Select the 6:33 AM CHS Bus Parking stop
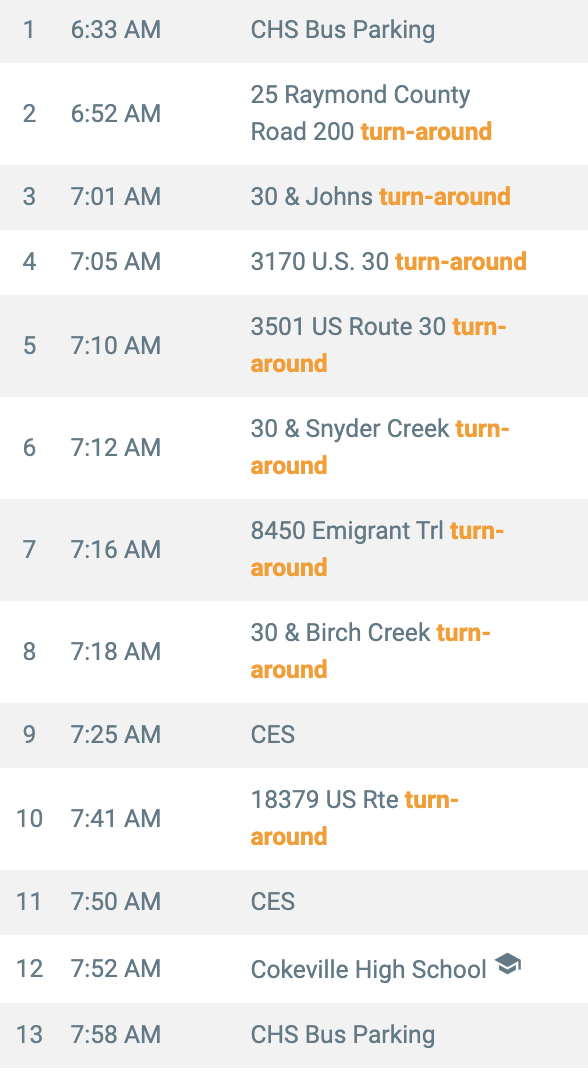 pyautogui.click(x=294, y=30)
